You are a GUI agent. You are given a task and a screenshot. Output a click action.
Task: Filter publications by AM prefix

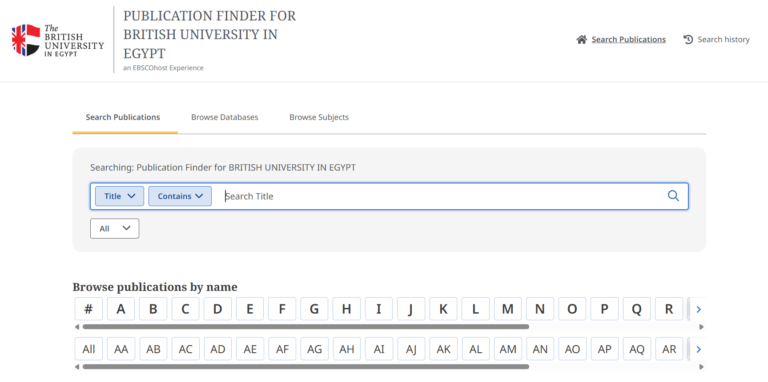tap(508, 349)
